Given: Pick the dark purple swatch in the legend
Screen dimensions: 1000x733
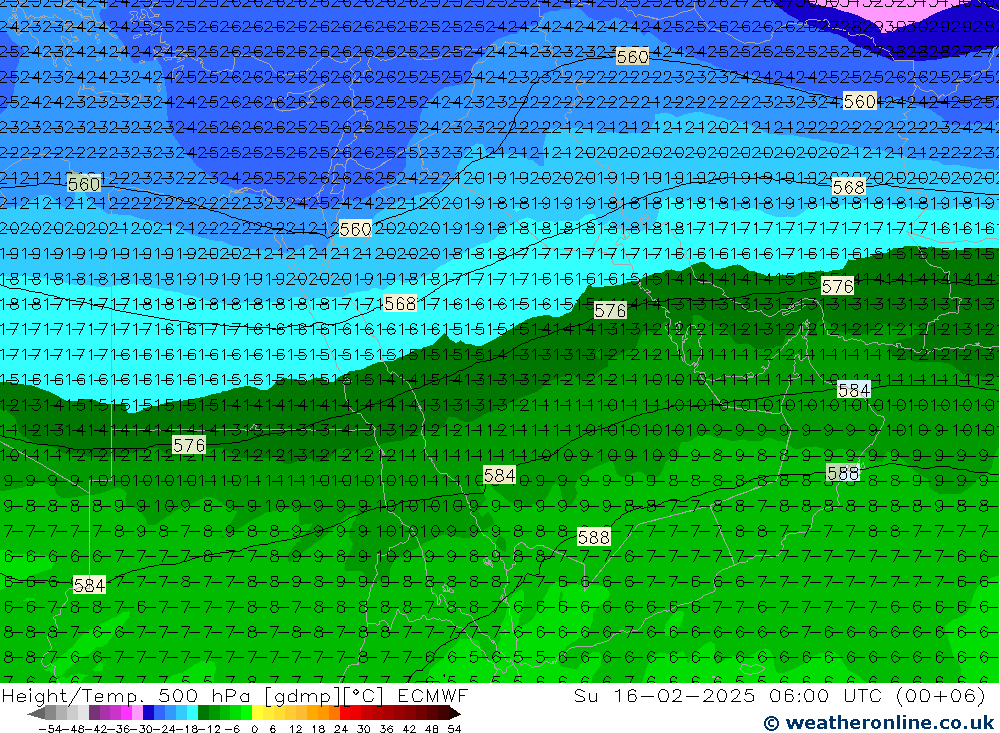Looking at the screenshot, I should click(x=94, y=713).
